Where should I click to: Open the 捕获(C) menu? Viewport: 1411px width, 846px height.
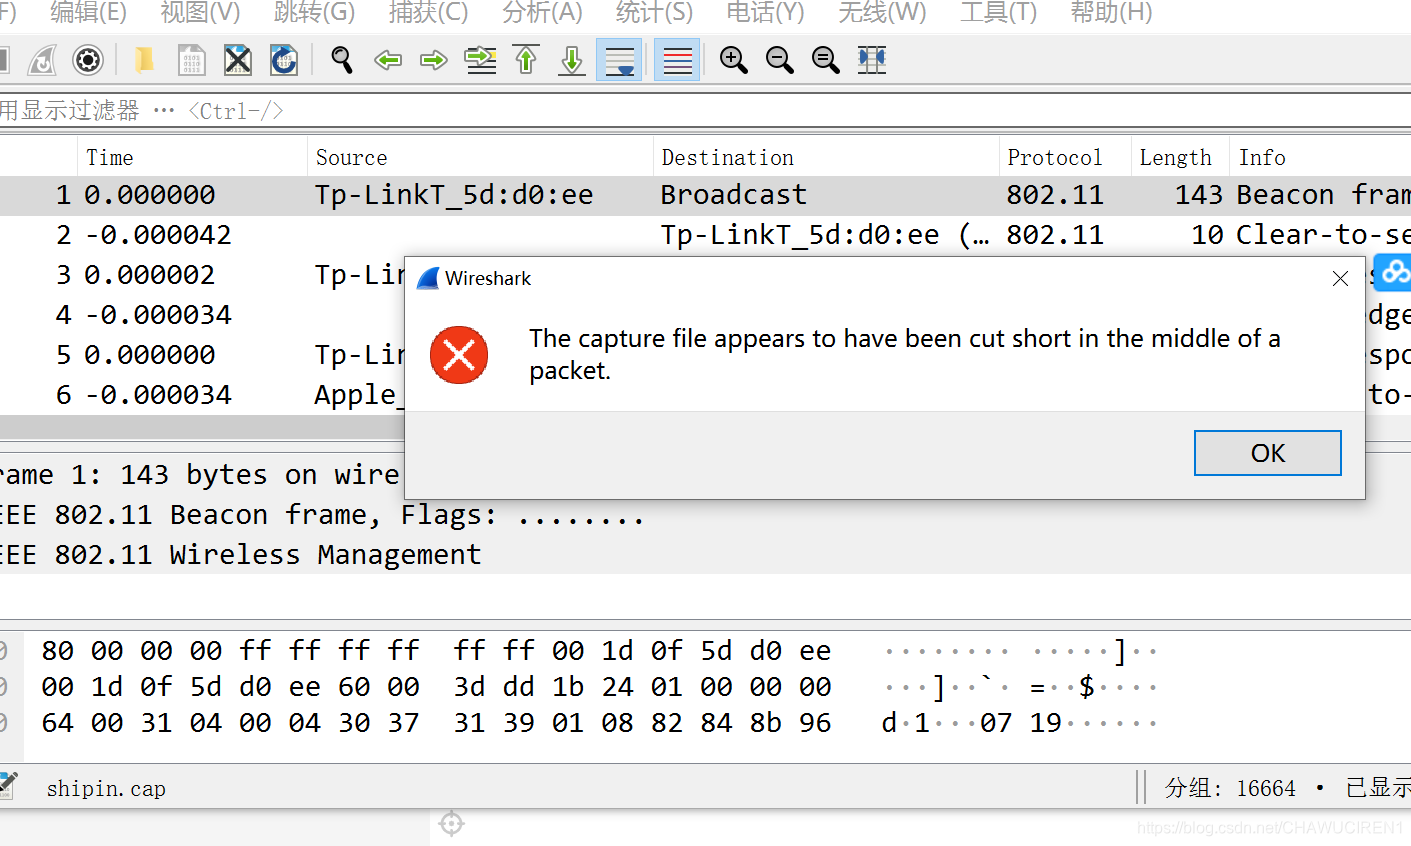[428, 13]
